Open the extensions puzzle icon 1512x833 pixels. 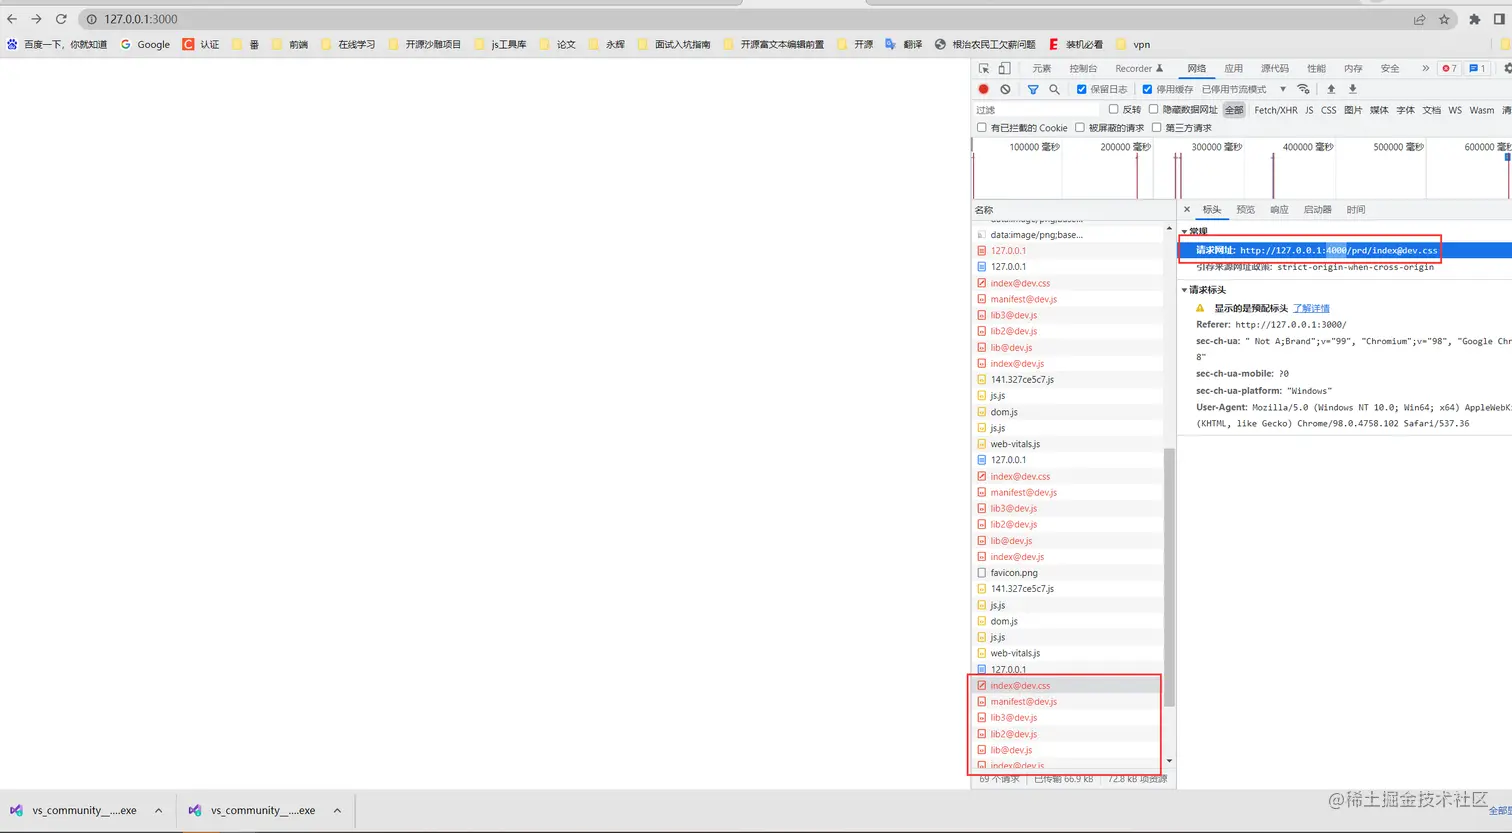(x=1475, y=19)
